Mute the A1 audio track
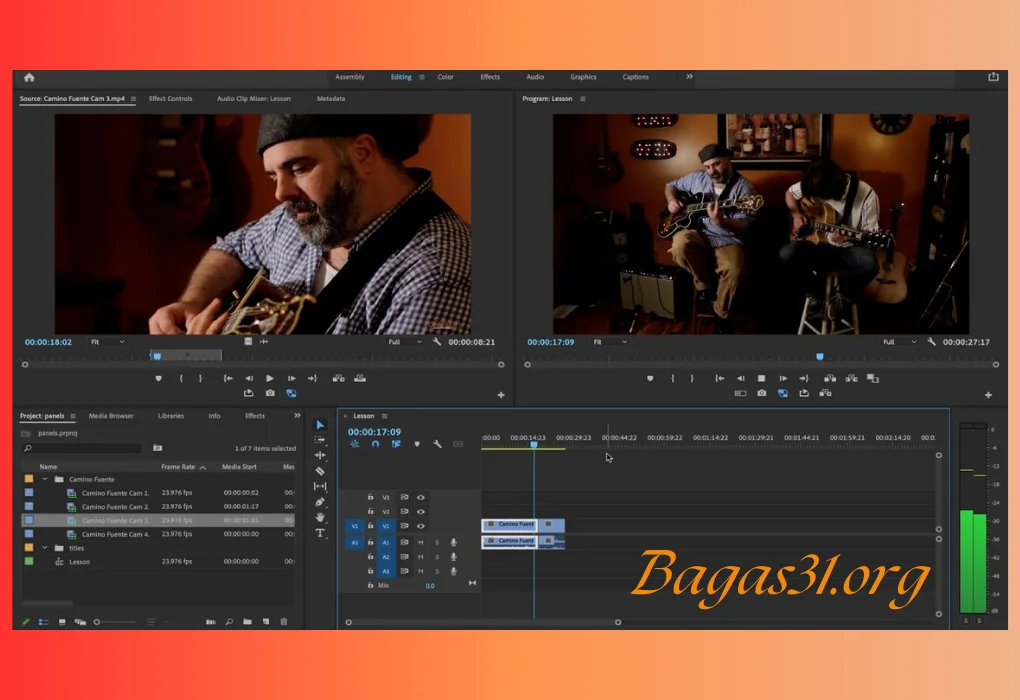 [x=420, y=542]
